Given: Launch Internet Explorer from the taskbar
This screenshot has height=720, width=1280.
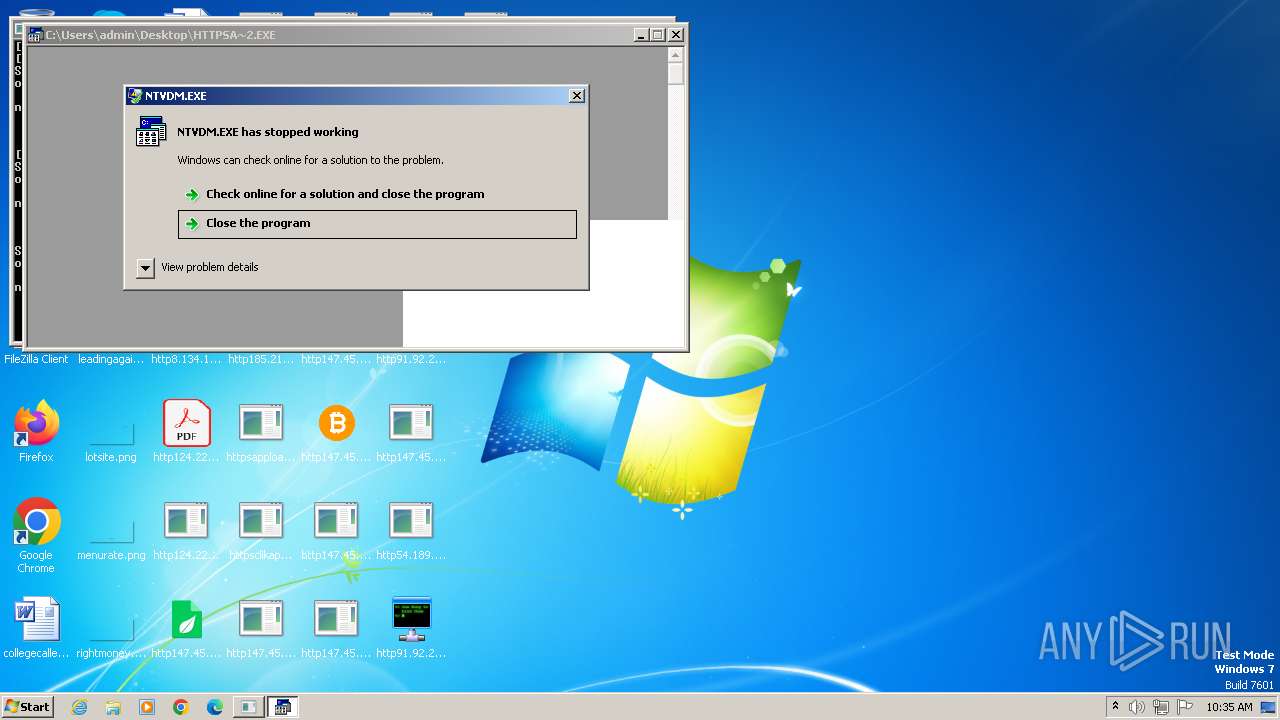Looking at the screenshot, I should 79,707.
